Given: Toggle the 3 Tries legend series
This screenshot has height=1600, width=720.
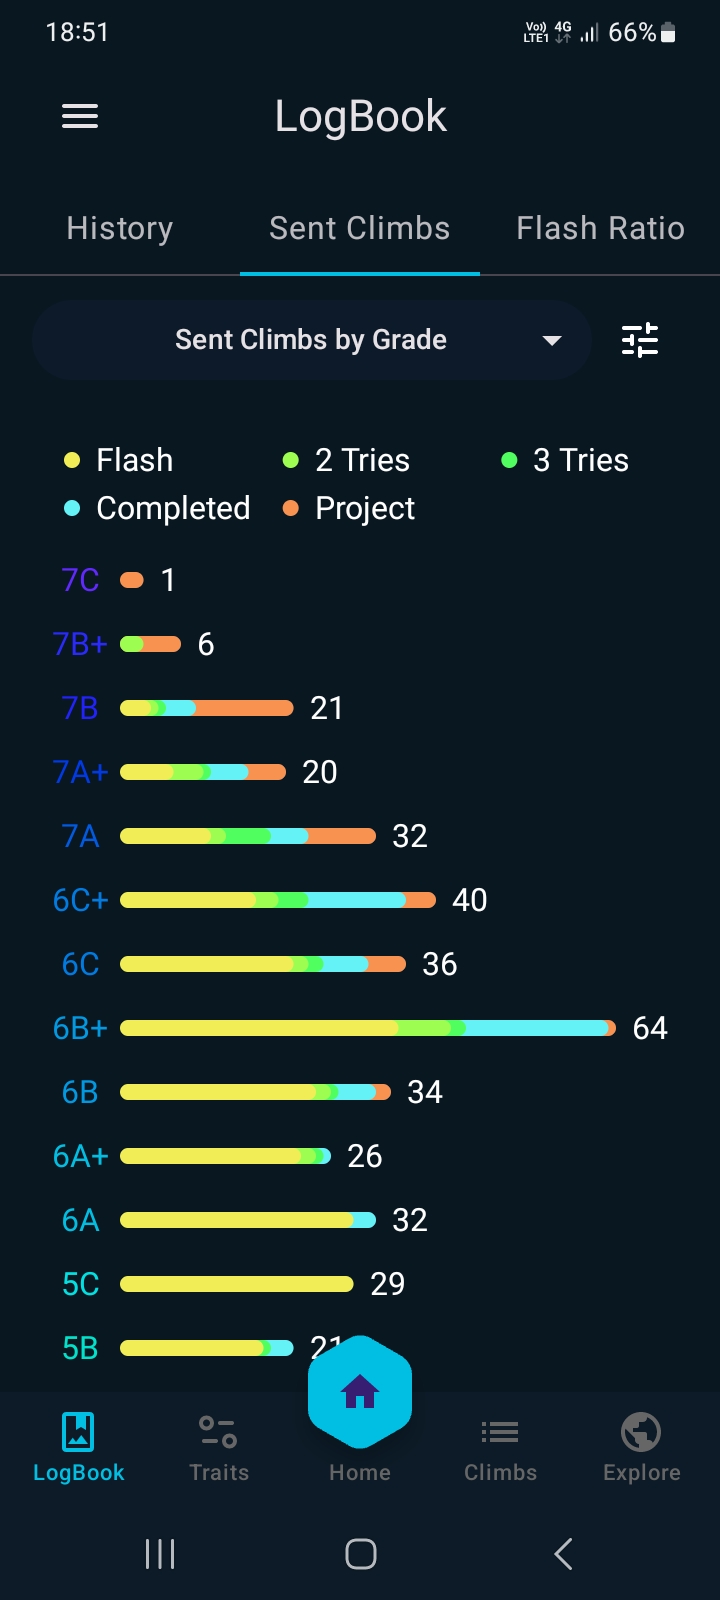Looking at the screenshot, I should point(566,460).
